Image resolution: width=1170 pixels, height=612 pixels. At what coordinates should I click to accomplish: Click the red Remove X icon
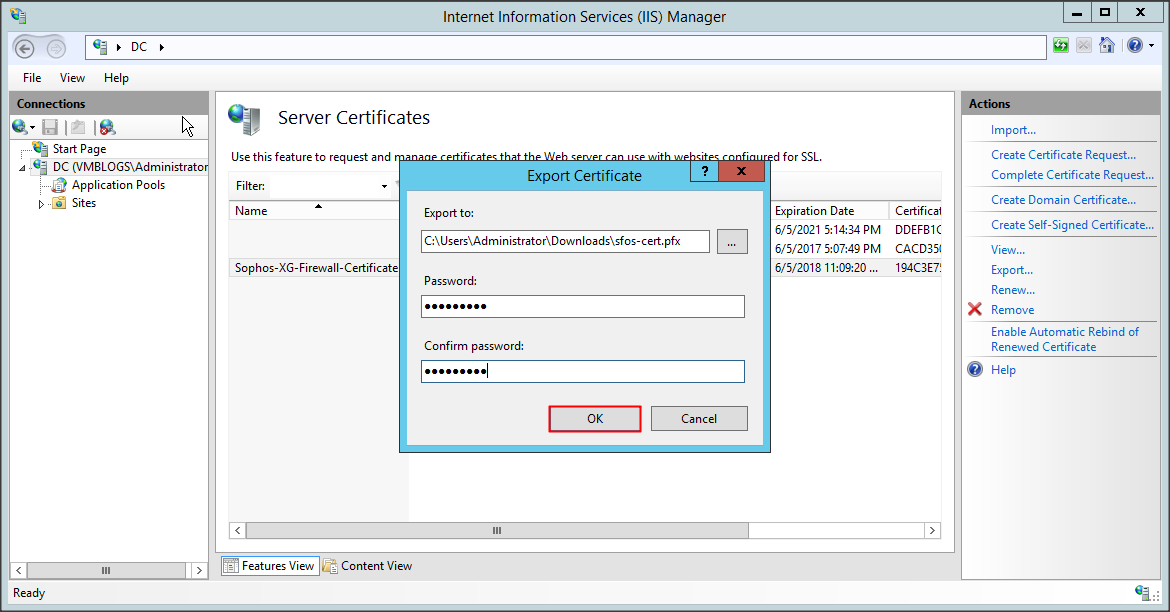[975, 310]
